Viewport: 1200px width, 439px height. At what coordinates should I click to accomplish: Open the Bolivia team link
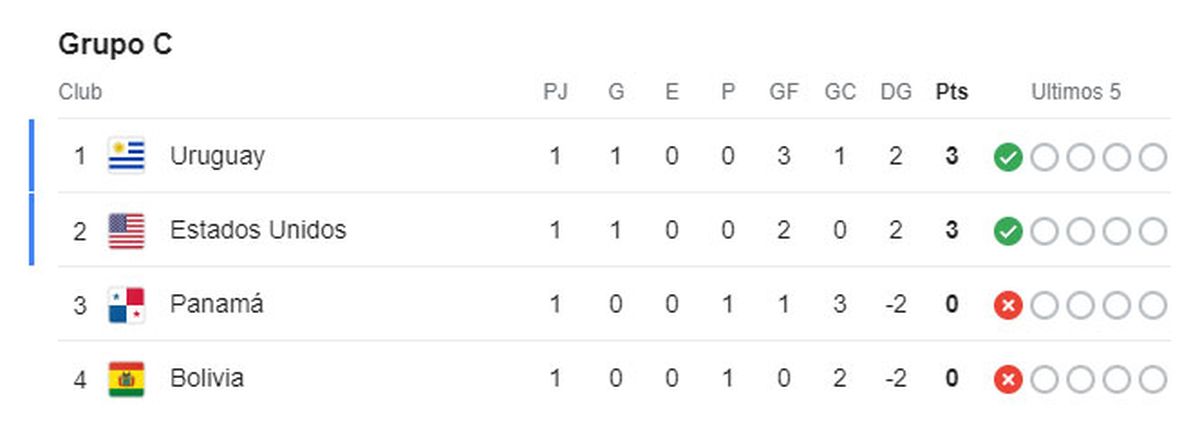point(207,379)
